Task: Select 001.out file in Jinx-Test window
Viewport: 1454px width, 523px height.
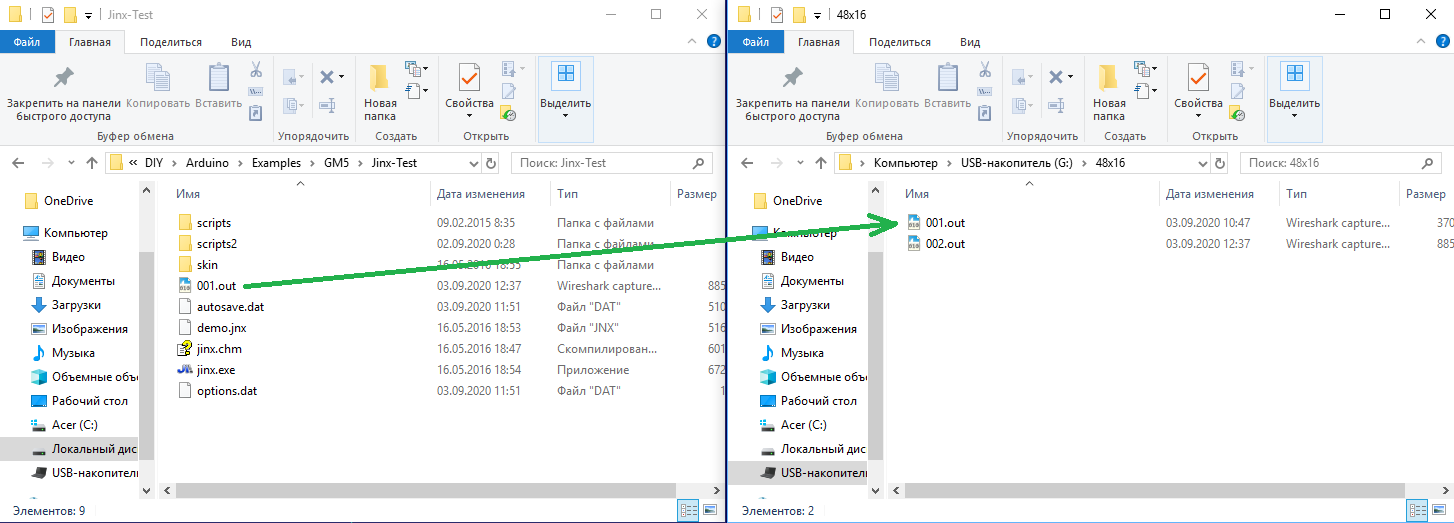Action: pyautogui.click(x=216, y=285)
